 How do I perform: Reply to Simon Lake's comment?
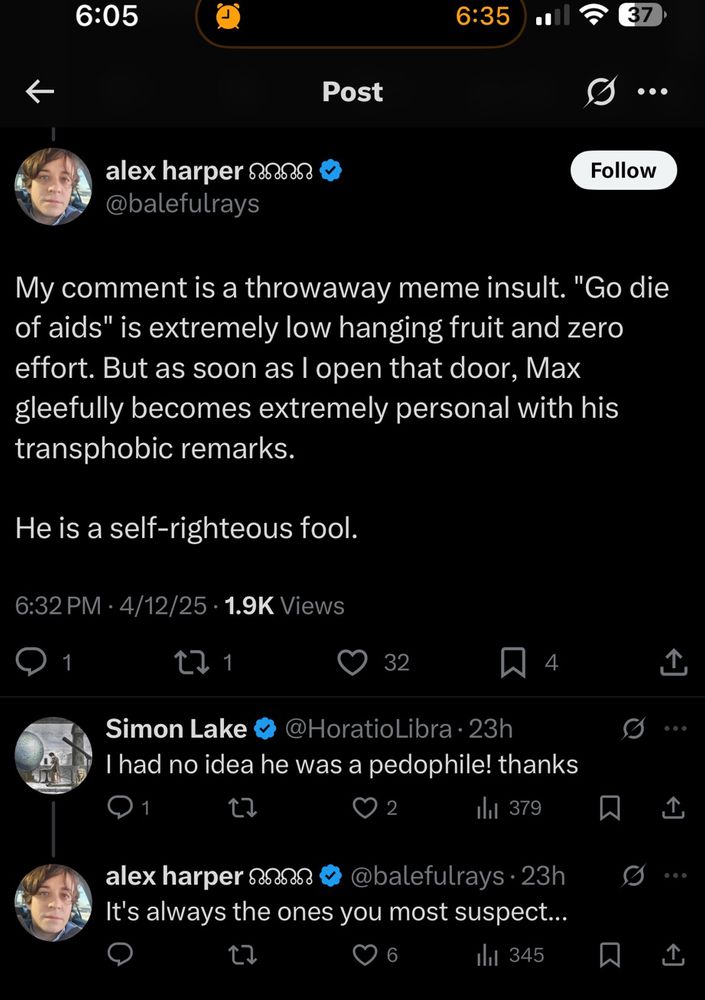[120, 807]
